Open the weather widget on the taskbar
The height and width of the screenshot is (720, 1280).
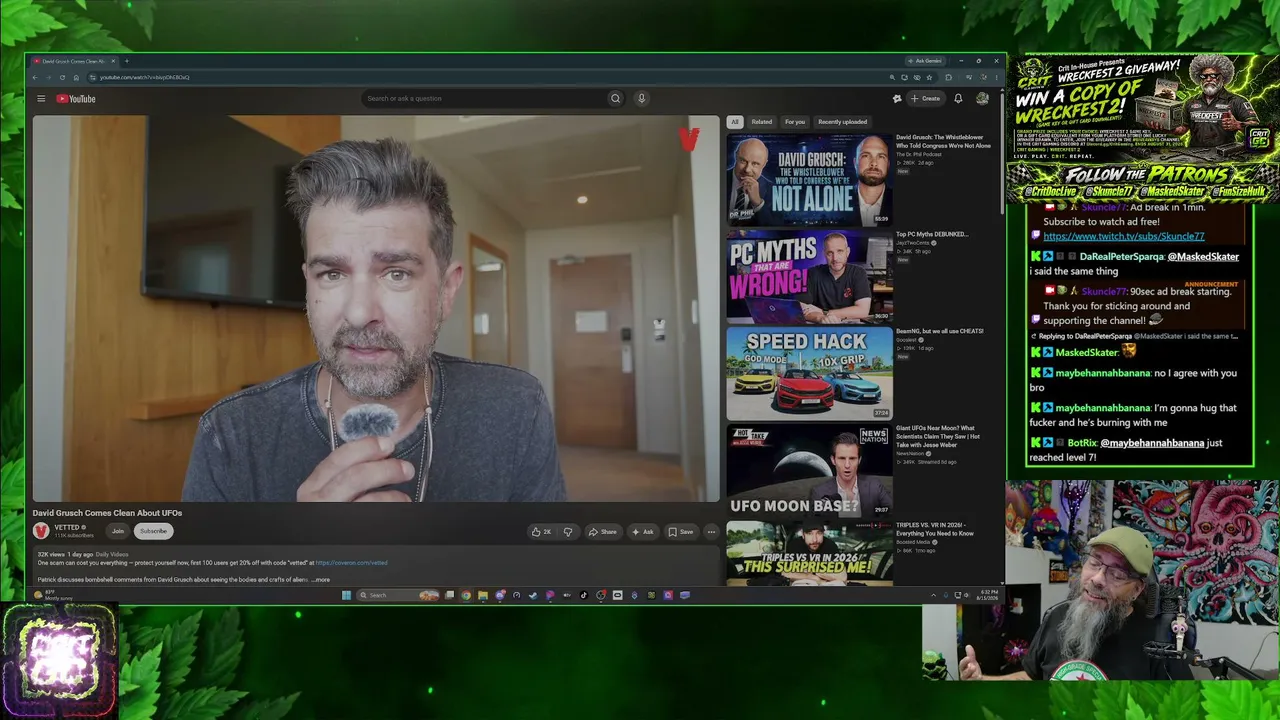[x=54, y=595]
